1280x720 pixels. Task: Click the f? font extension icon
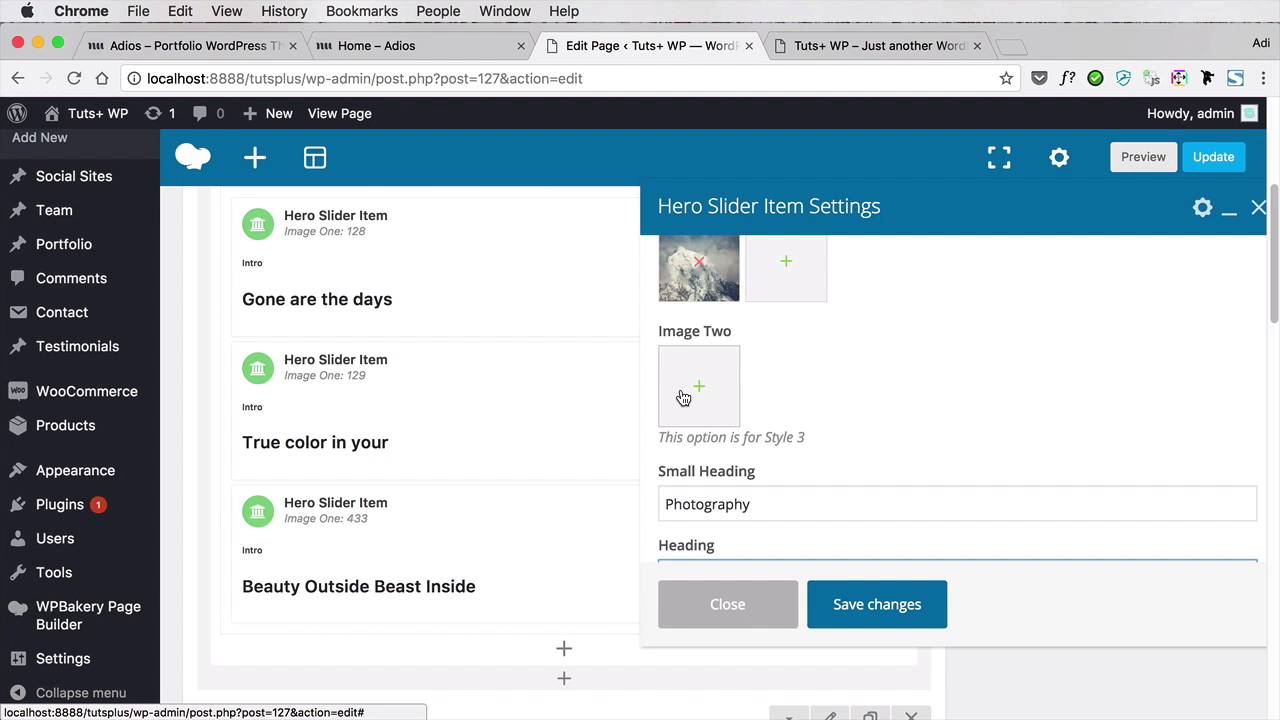[1067, 78]
